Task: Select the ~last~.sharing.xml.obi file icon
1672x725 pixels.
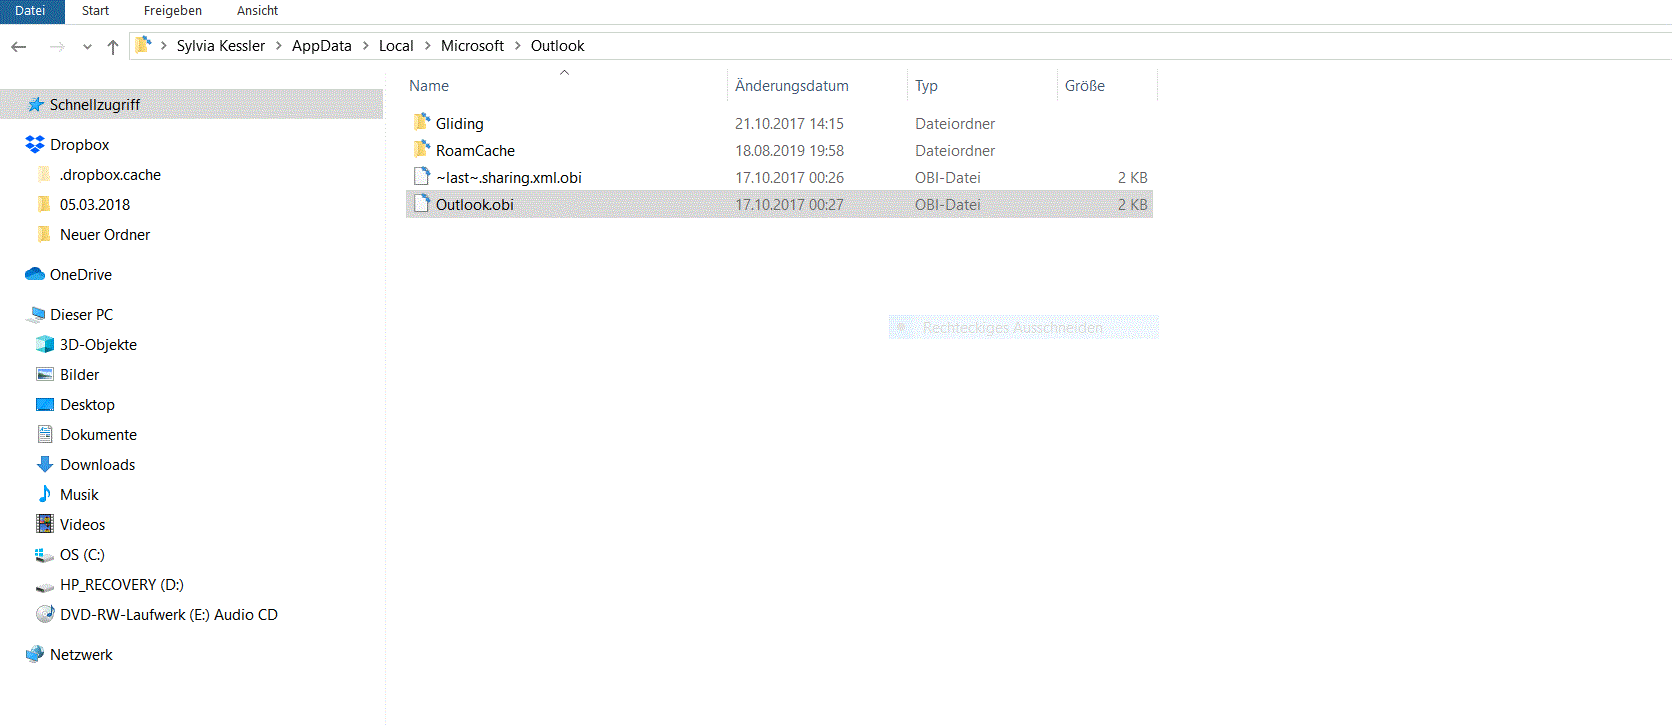Action: [x=422, y=176]
